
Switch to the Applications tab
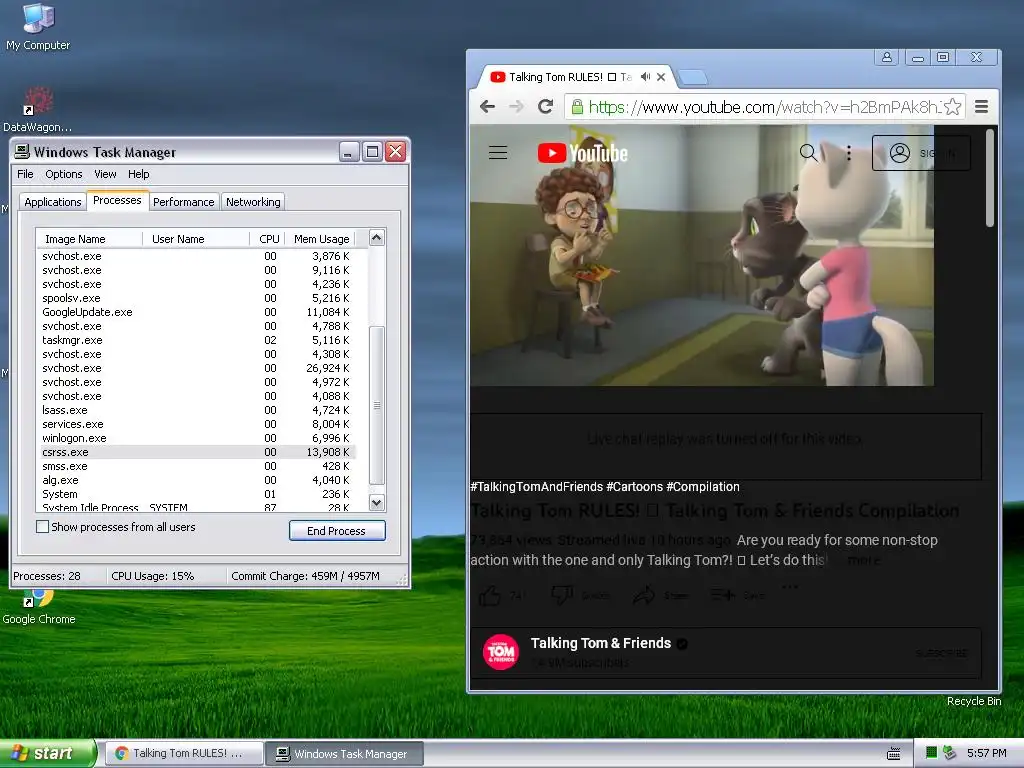52,202
